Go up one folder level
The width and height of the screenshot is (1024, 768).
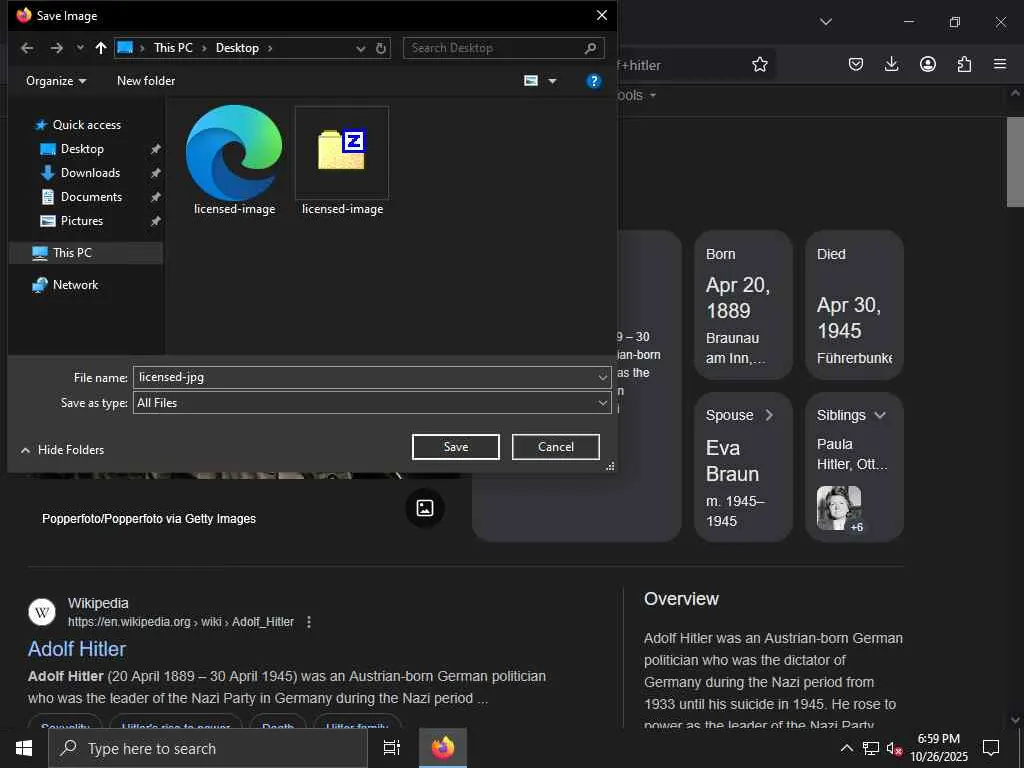click(x=101, y=48)
